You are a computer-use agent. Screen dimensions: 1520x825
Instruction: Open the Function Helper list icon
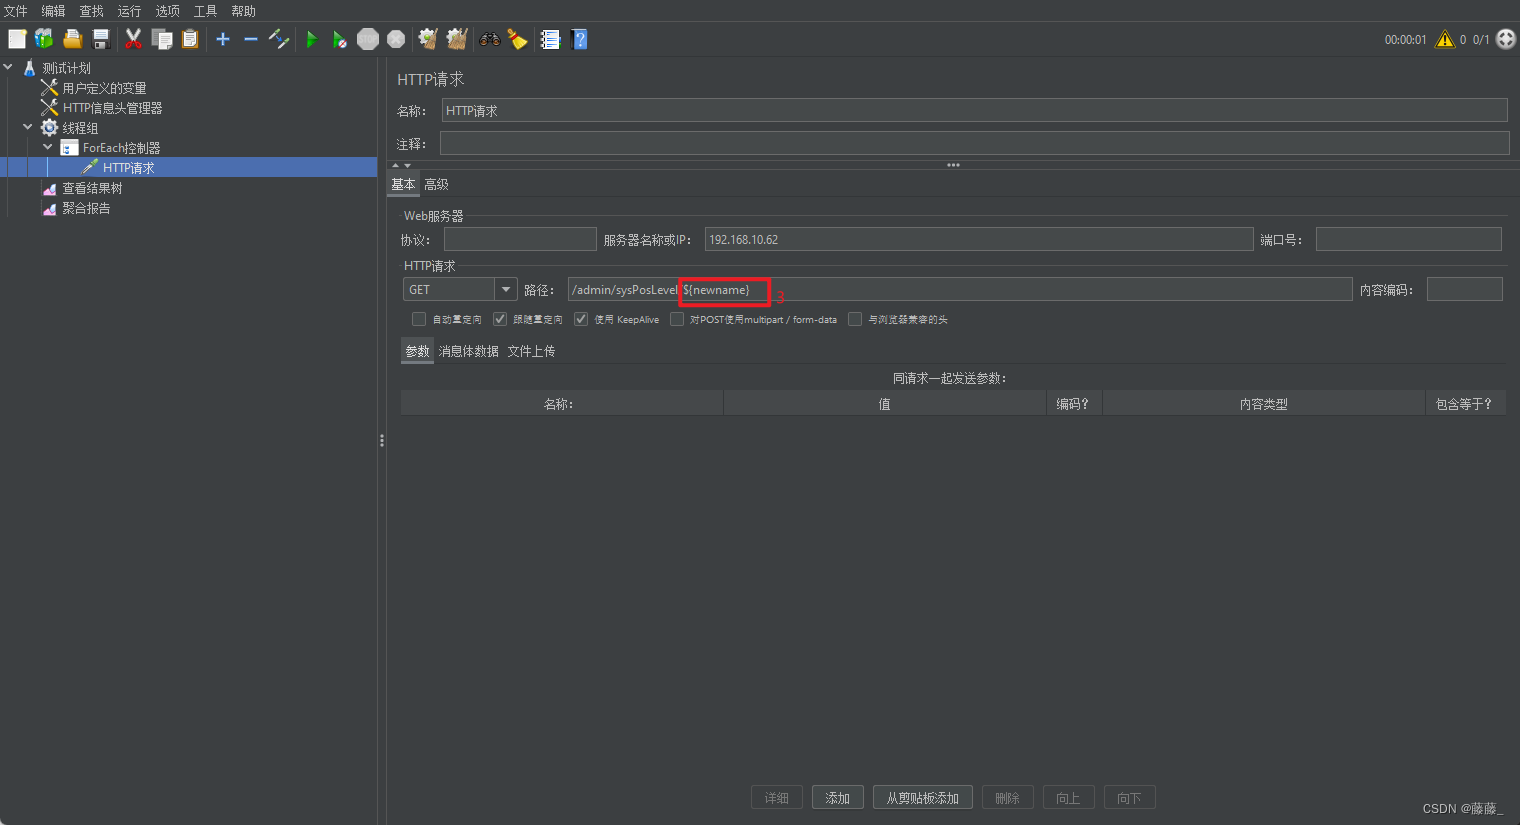click(x=550, y=39)
